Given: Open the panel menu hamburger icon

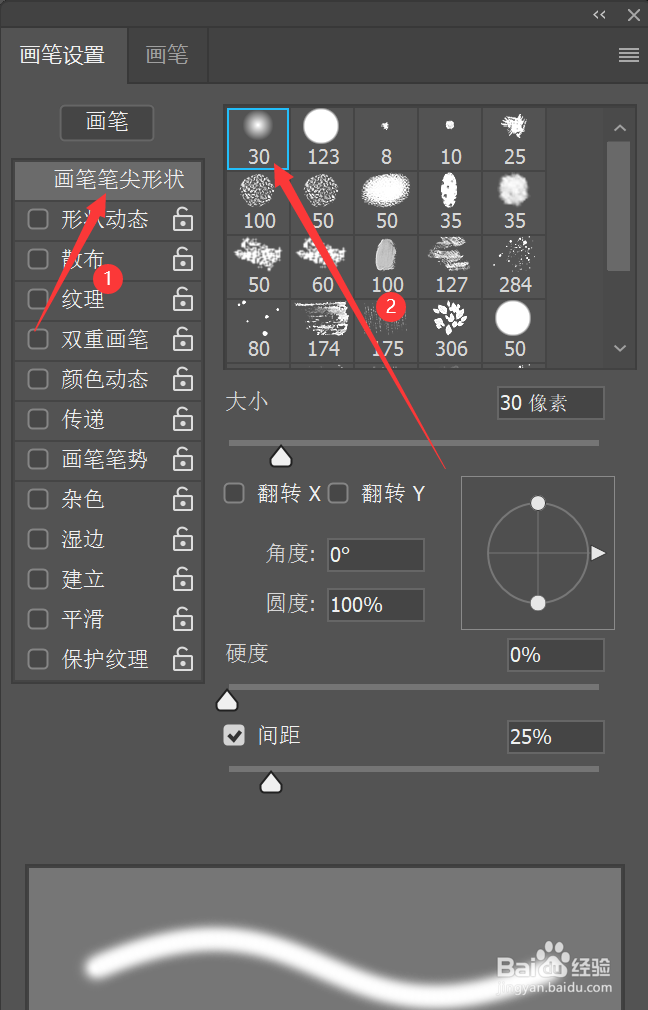Looking at the screenshot, I should pos(629,55).
